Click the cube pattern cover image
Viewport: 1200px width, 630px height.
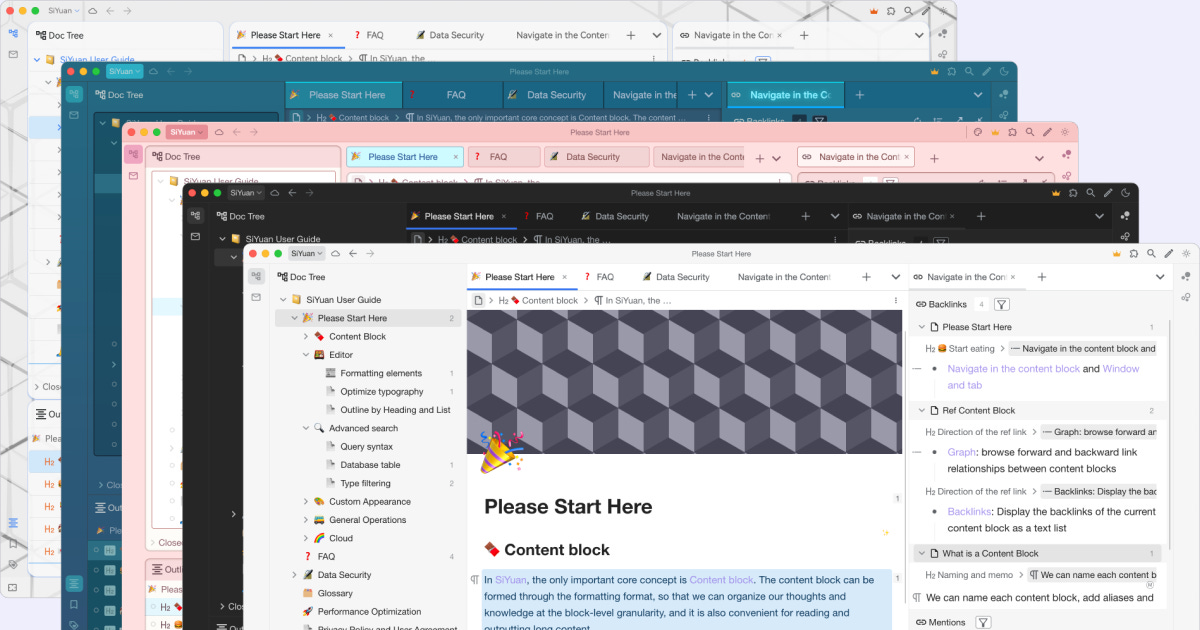pos(684,382)
